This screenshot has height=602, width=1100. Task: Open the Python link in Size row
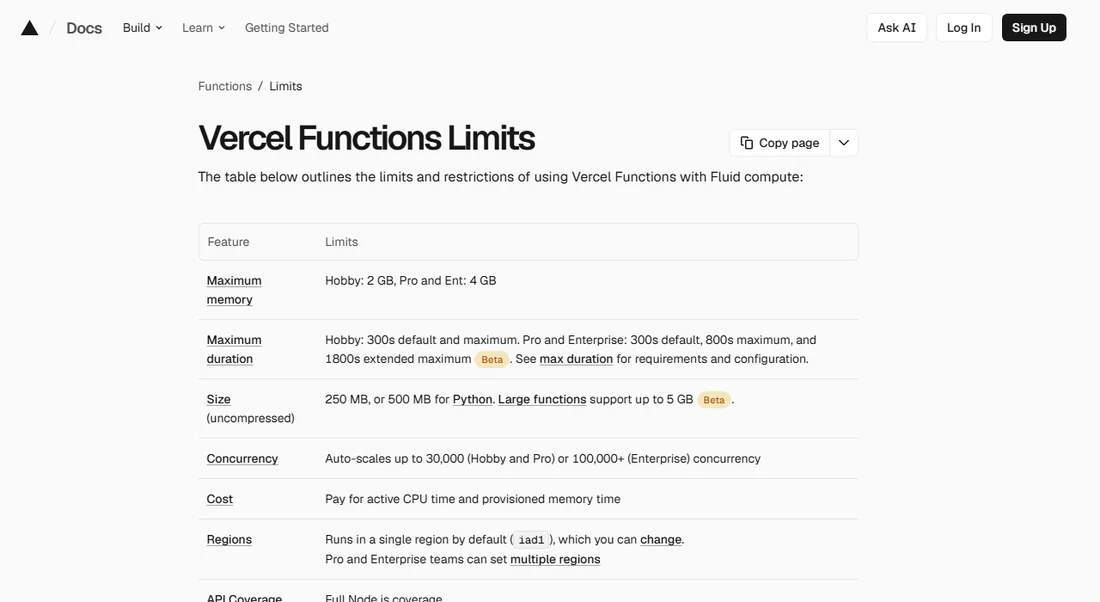click(472, 399)
